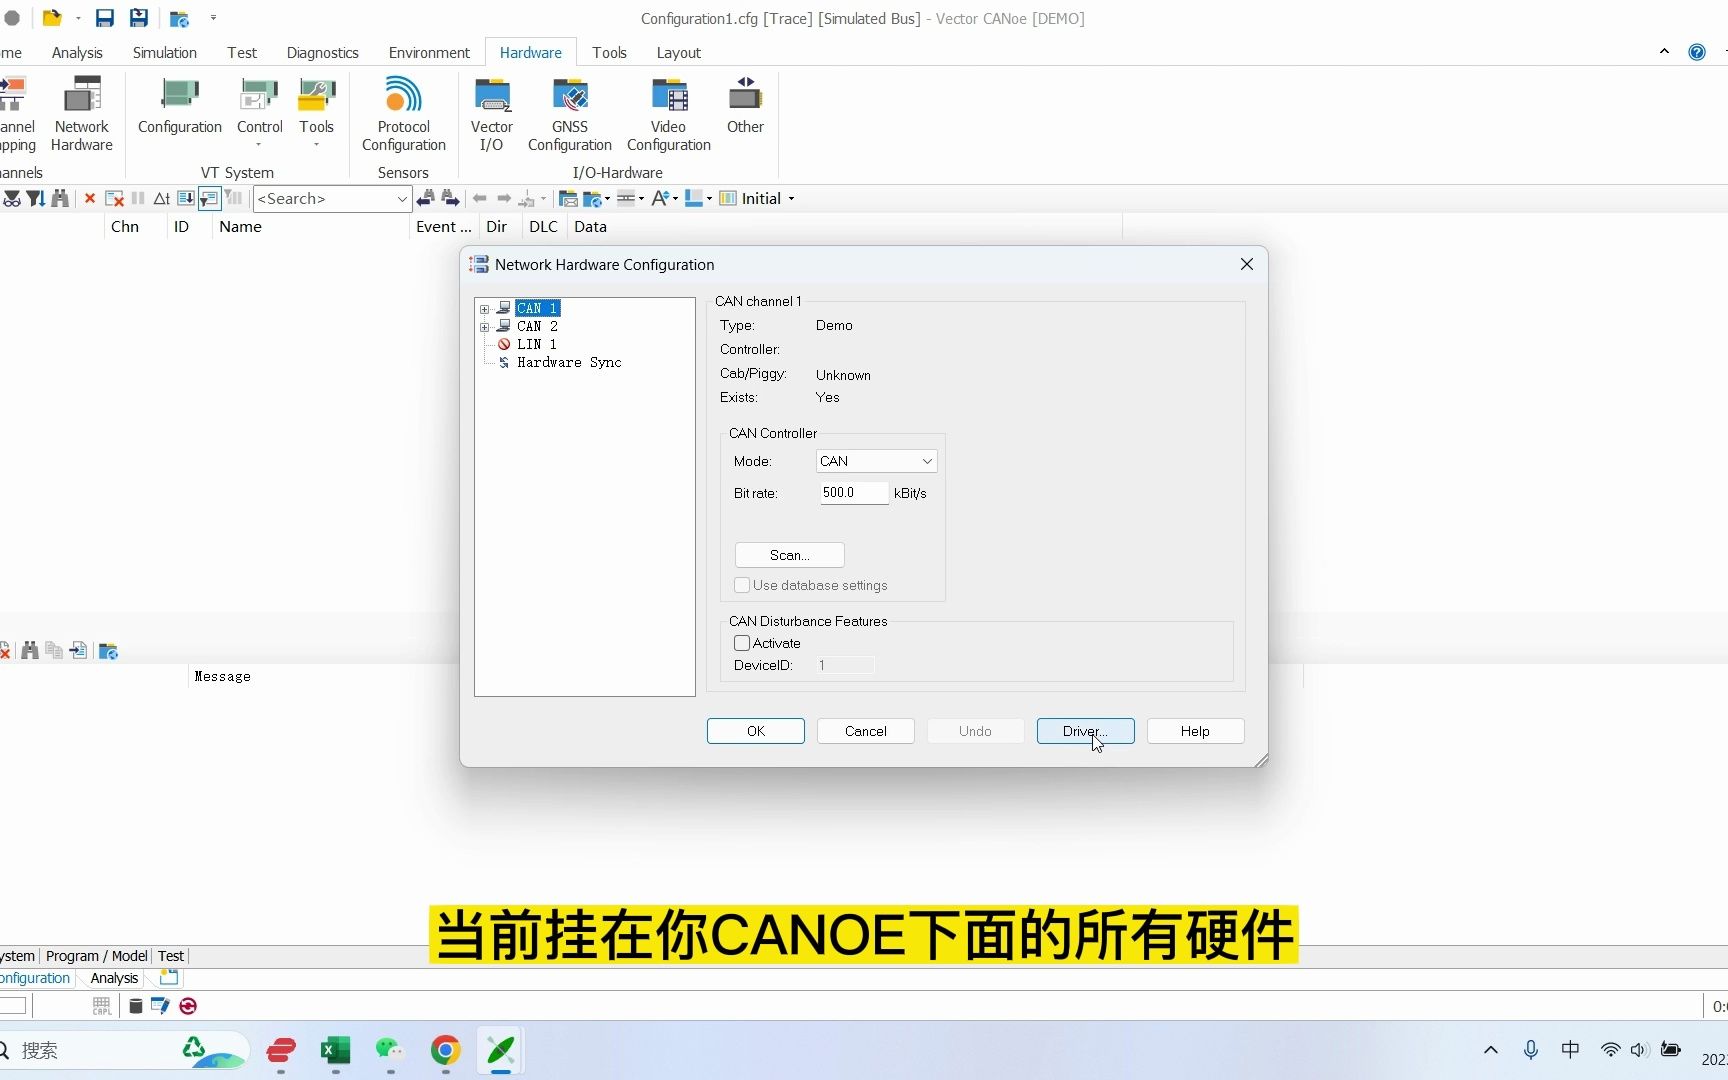Open the Environment menu tab
Image resolution: width=1728 pixels, height=1080 pixels.
pyautogui.click(x=429, y=52)
